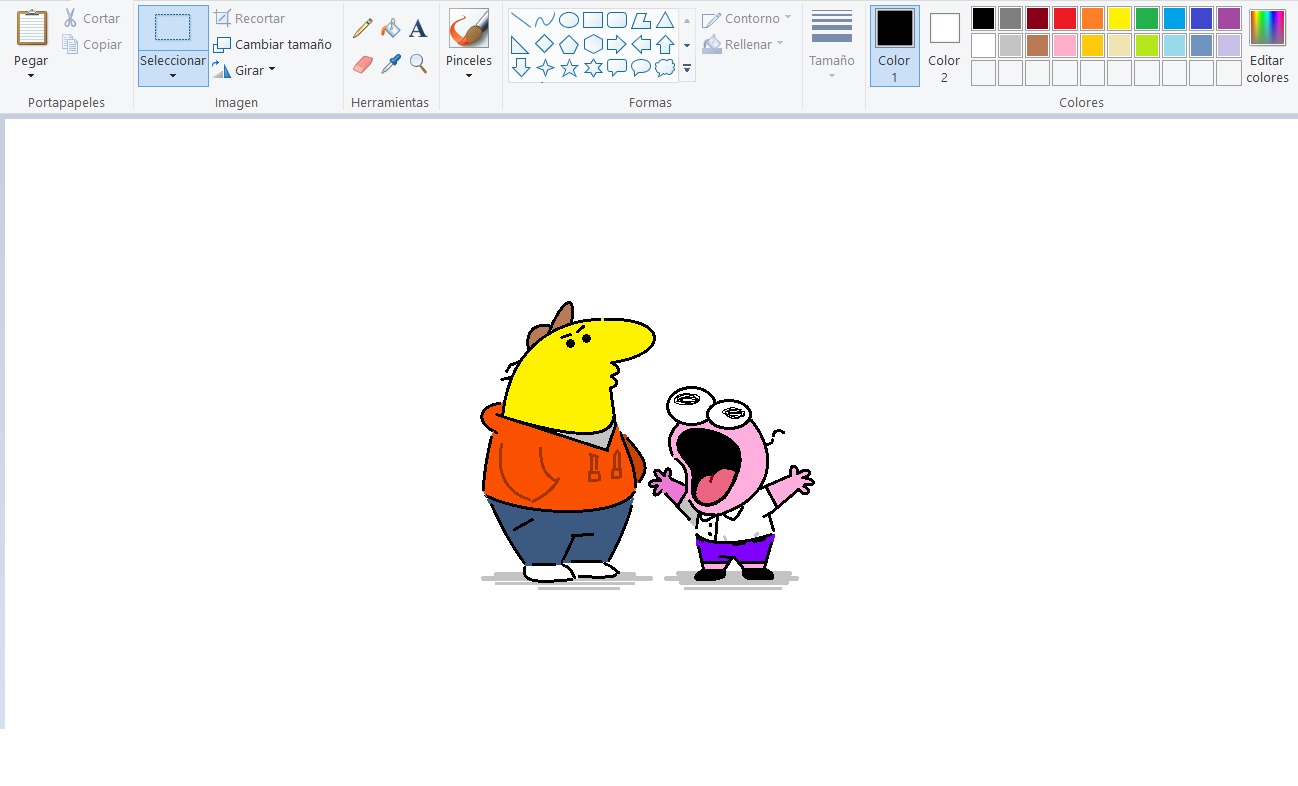
Task: Activate the Color 1 foreground selector
Action: pyautogui.click(x=894, y=46)
